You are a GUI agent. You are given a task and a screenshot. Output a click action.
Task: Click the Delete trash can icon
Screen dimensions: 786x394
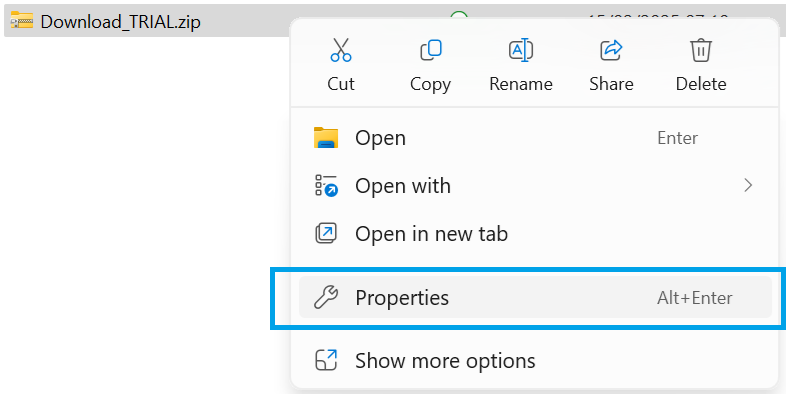point(701,50)
